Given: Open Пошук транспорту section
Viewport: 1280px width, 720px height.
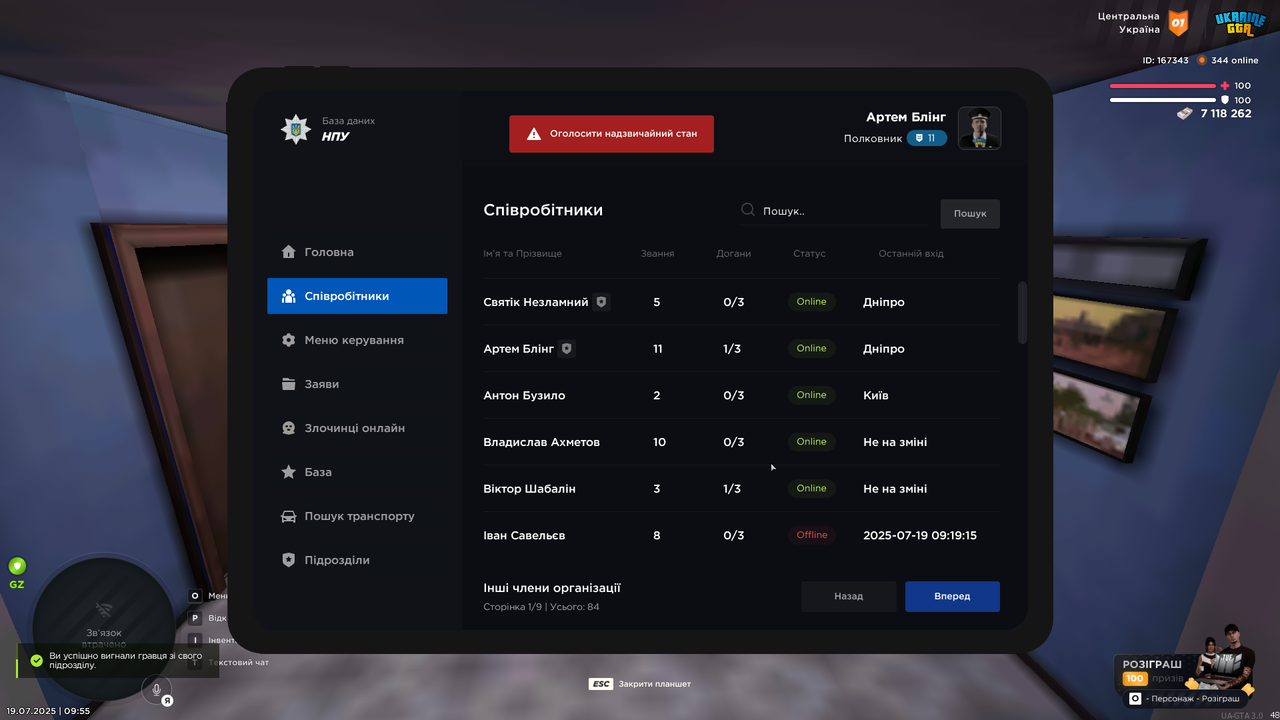Looking at the screenshot, I should click(x=357, y=516).
